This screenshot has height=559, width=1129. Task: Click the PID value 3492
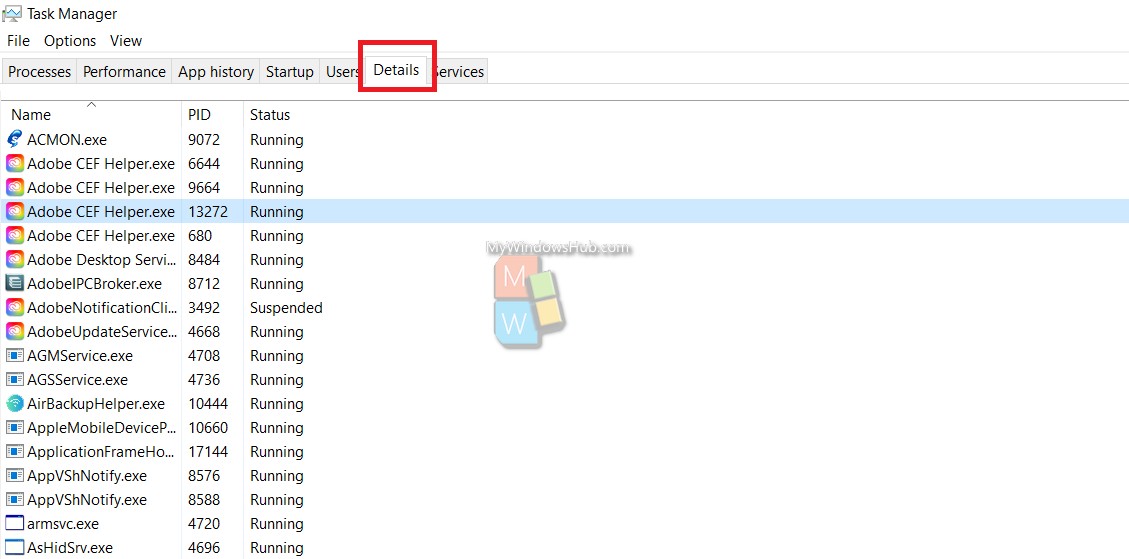[x=204, y=308]
